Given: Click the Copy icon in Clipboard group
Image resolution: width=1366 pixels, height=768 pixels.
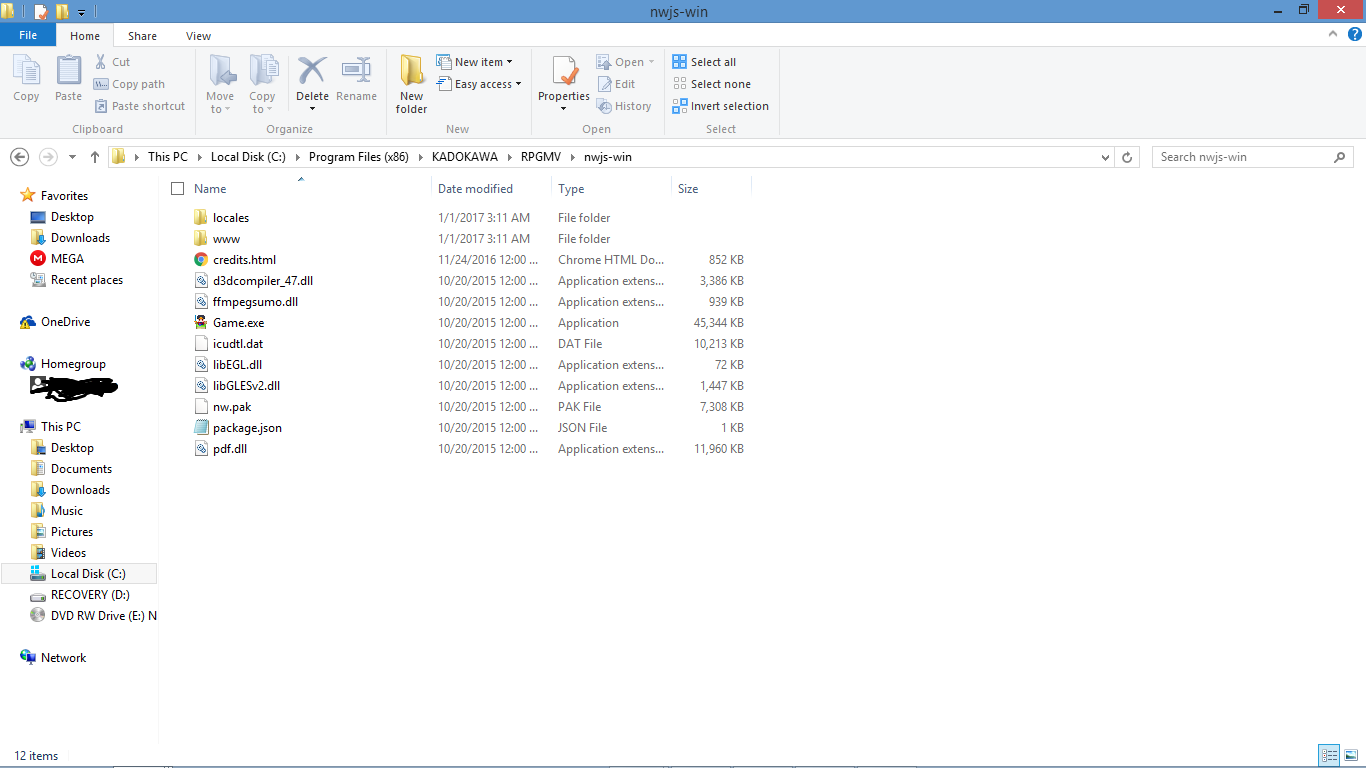Looking at the screenshot, I should pyautogui.click(x=26, y=71).
